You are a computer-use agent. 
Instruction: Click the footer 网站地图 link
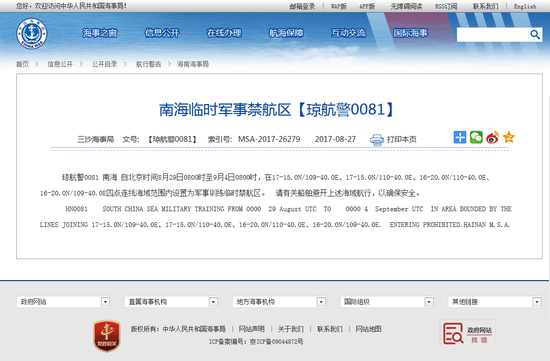click(x=368, y=329)
